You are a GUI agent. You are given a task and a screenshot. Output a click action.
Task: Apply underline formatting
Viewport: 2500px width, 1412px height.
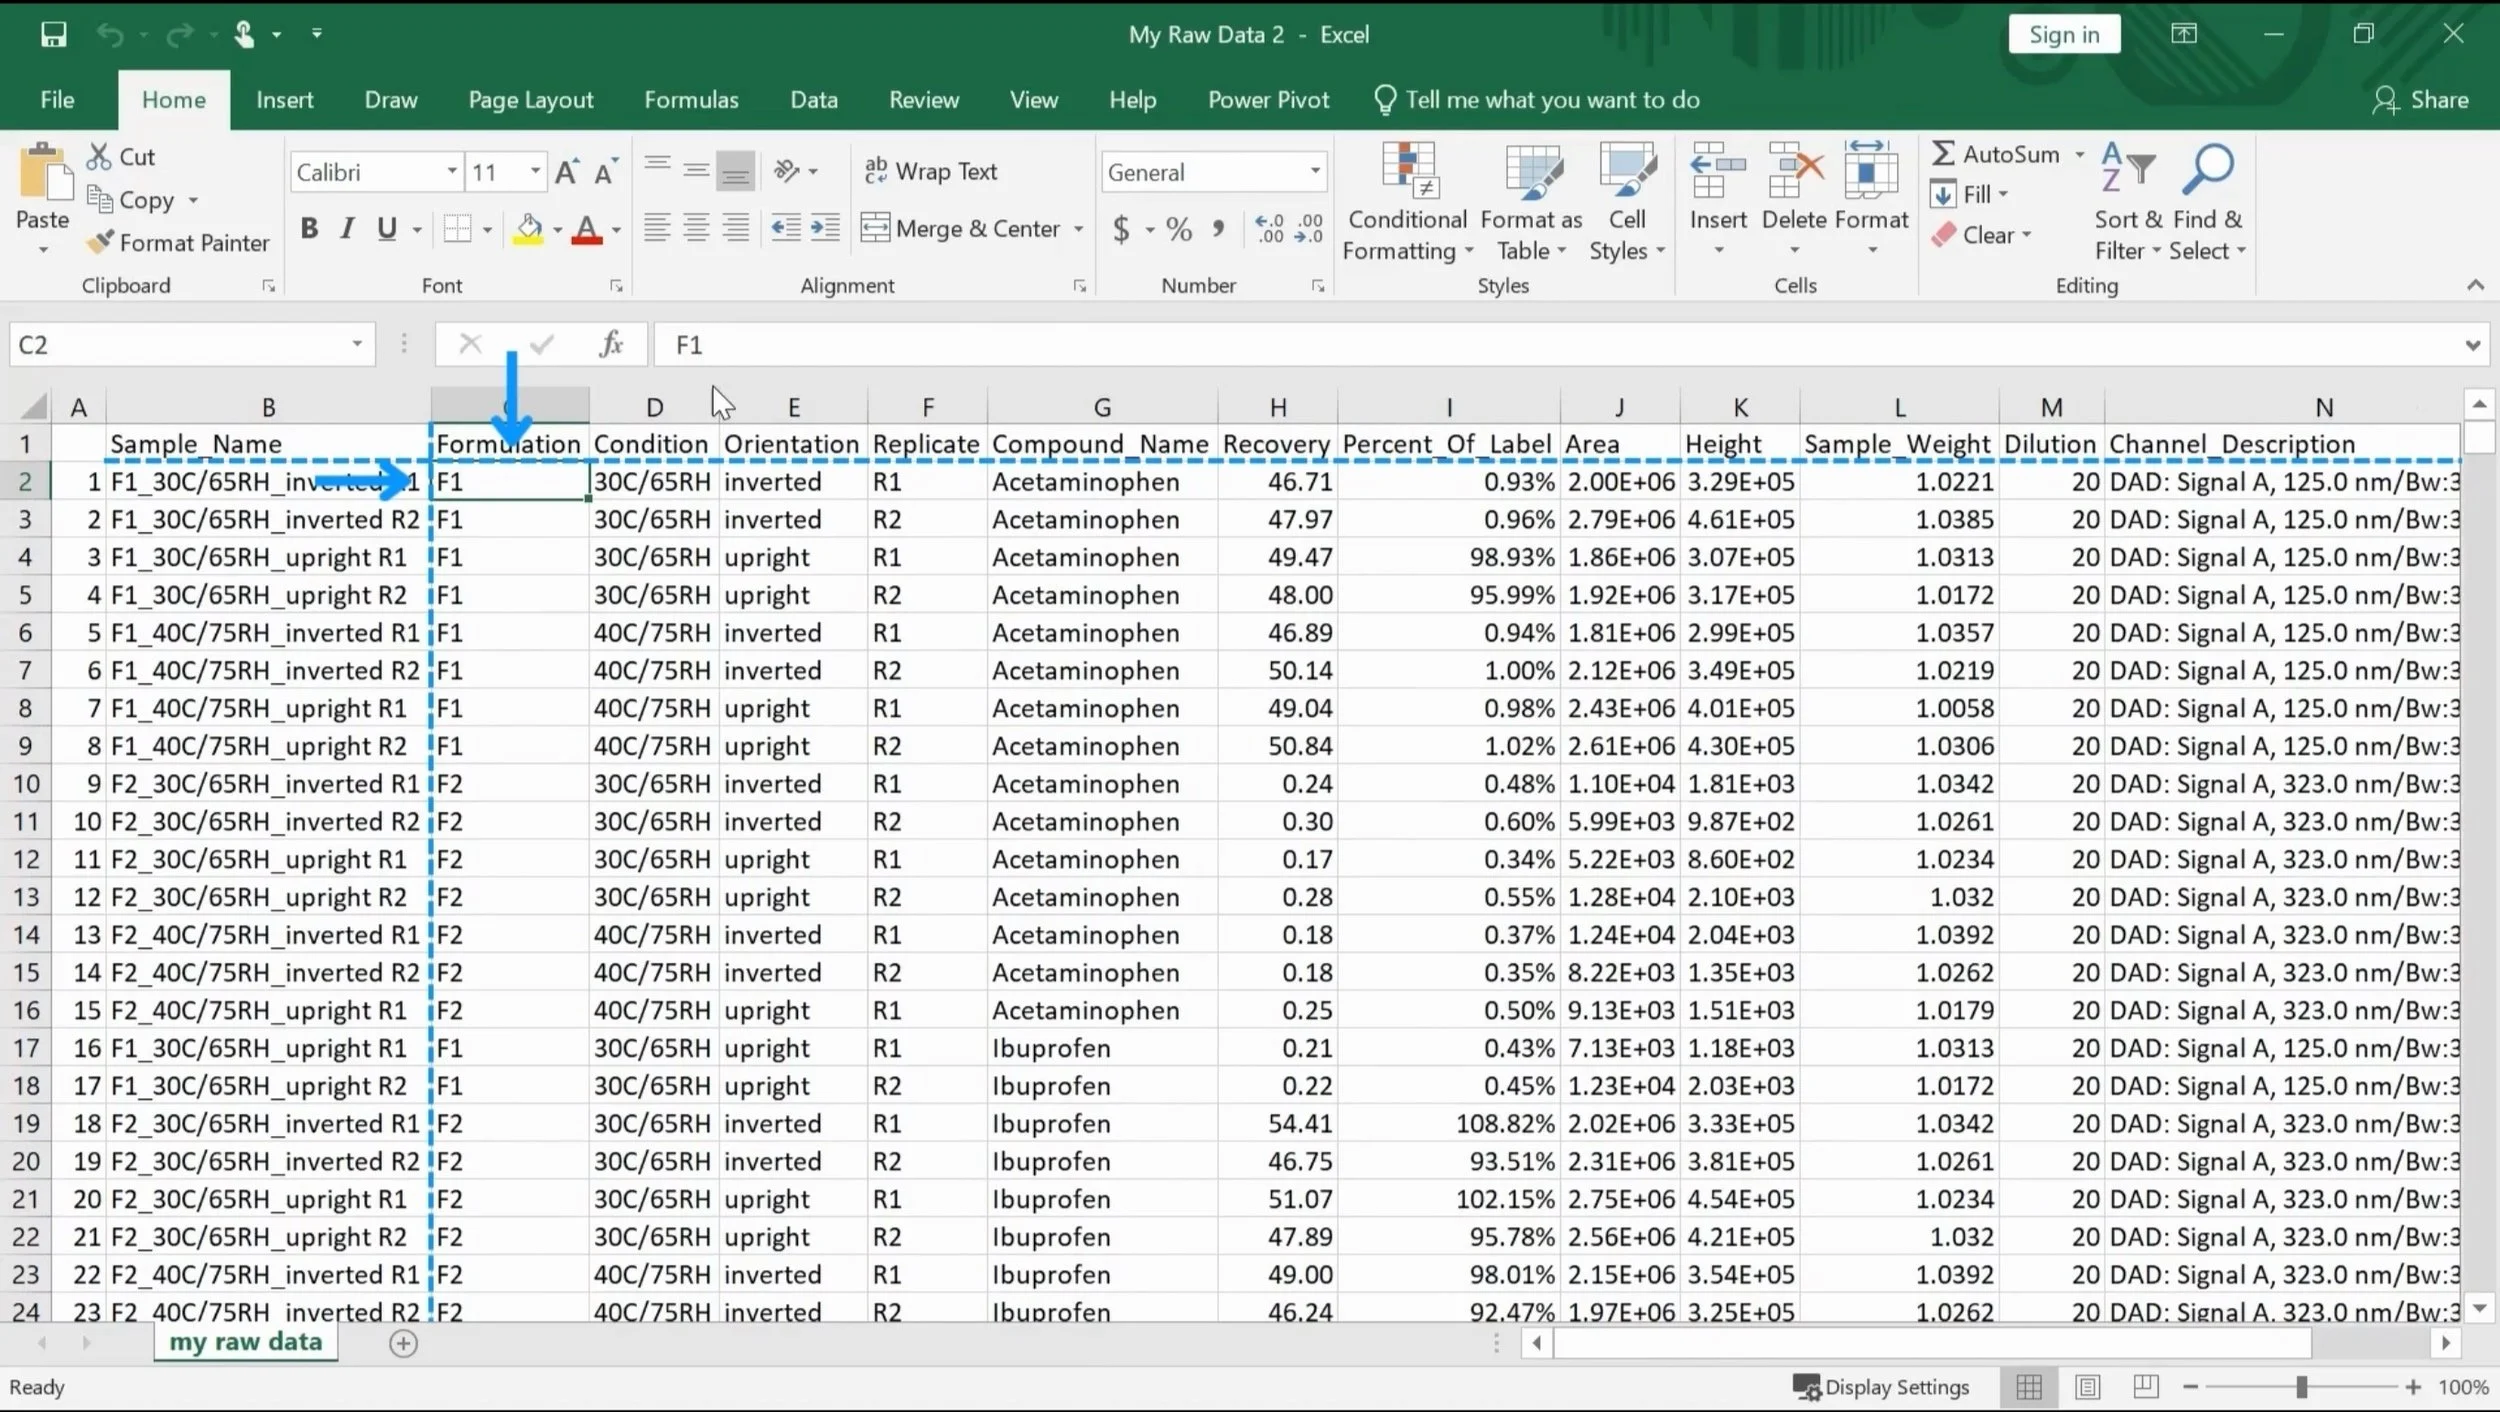(x=388, y=228)
